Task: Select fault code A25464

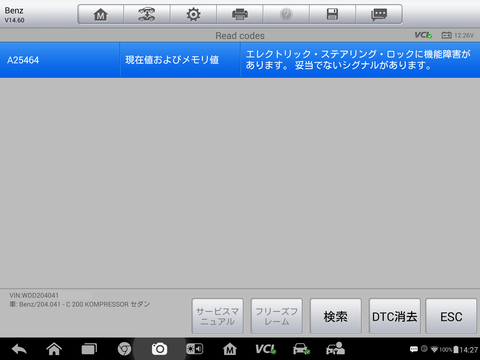Action: click(60, 60)
